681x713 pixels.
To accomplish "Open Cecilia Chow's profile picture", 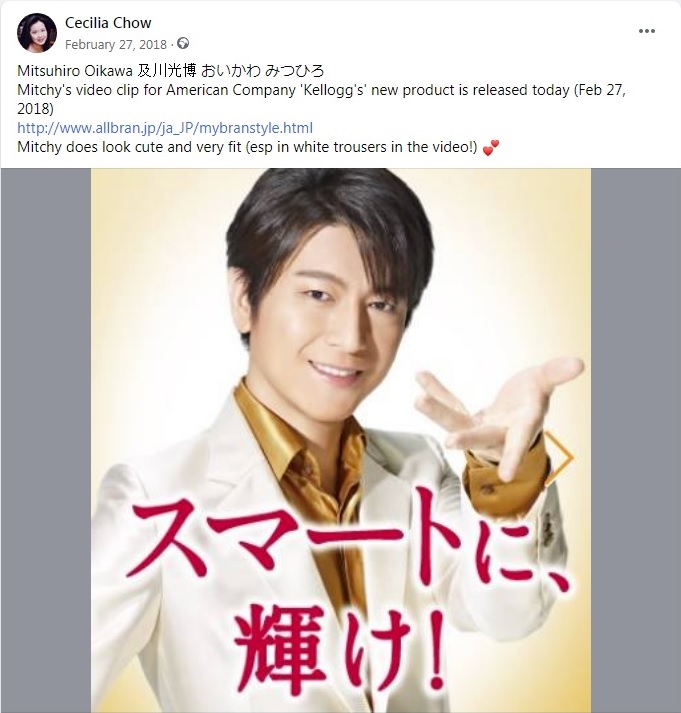I will click(x=37, y=33).
